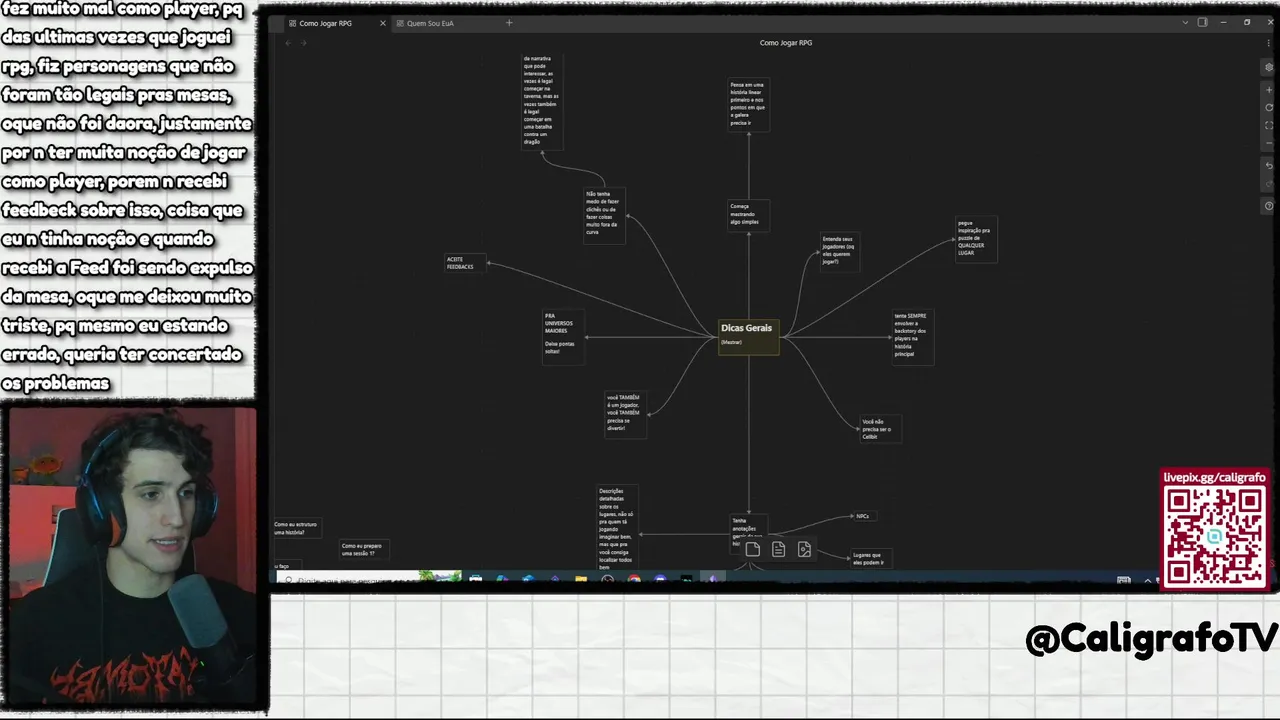Select the ACEITE FEEDBACKS card
The image size is (1280, 720).
click(465, 263)
